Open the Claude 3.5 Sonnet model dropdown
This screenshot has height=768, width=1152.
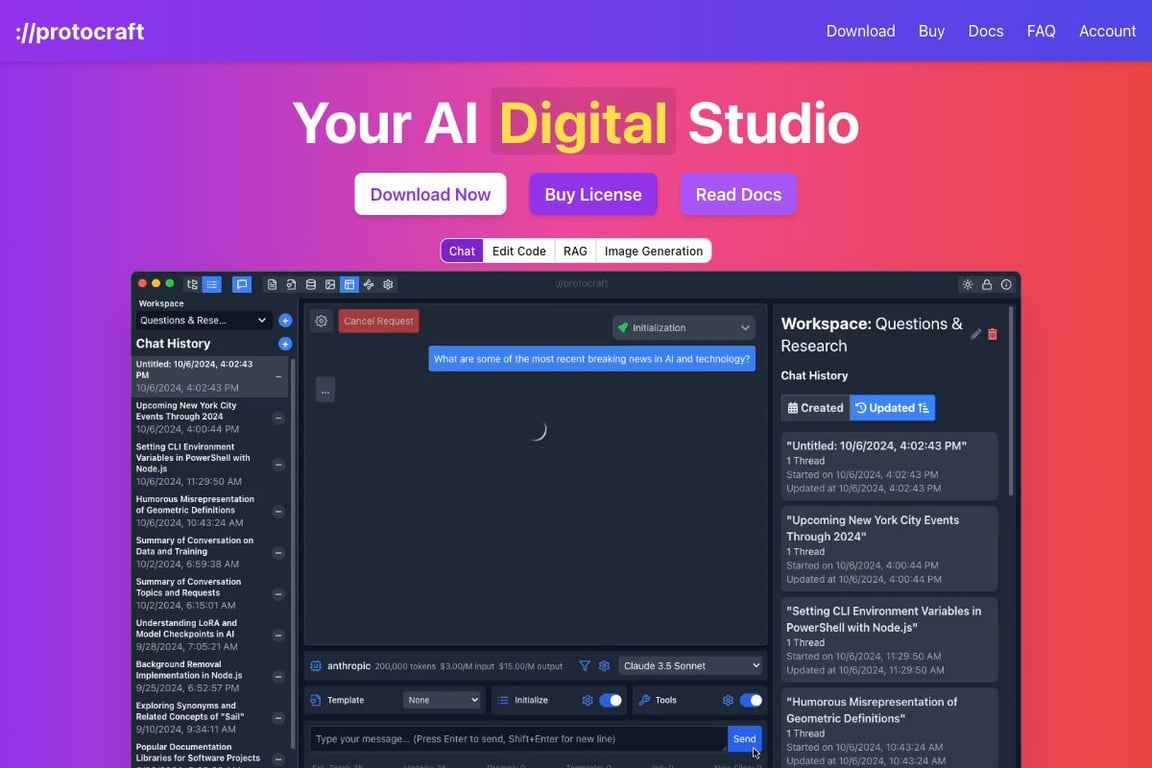691,666
